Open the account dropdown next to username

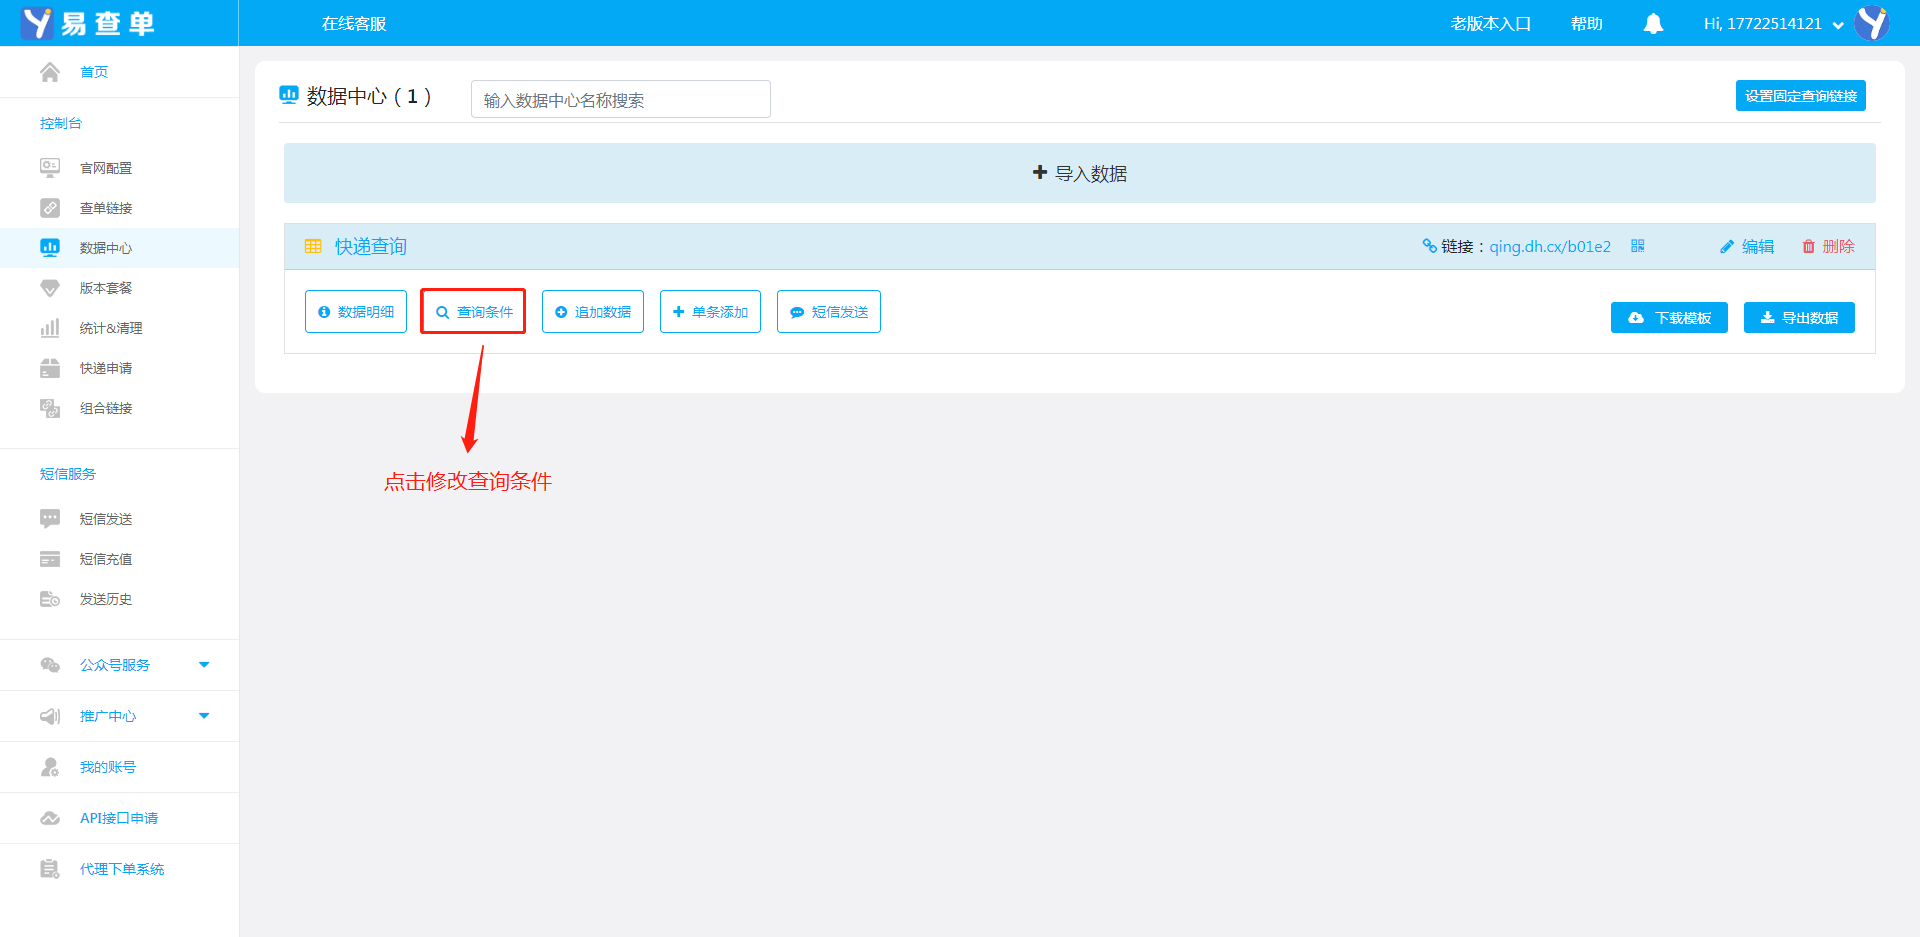tap(1838, 25)
